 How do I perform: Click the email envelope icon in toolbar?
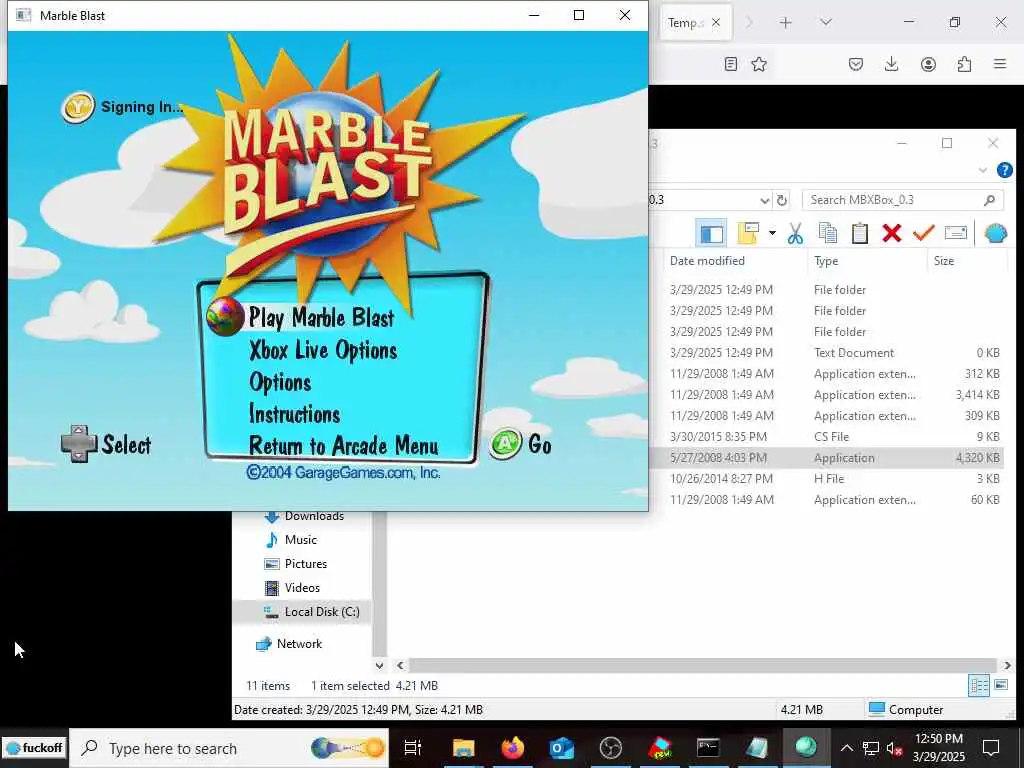[955, 233]
